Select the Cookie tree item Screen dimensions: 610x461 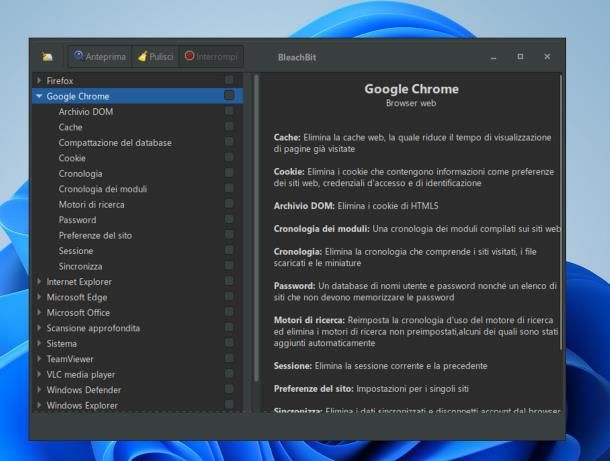click(72, 158)
